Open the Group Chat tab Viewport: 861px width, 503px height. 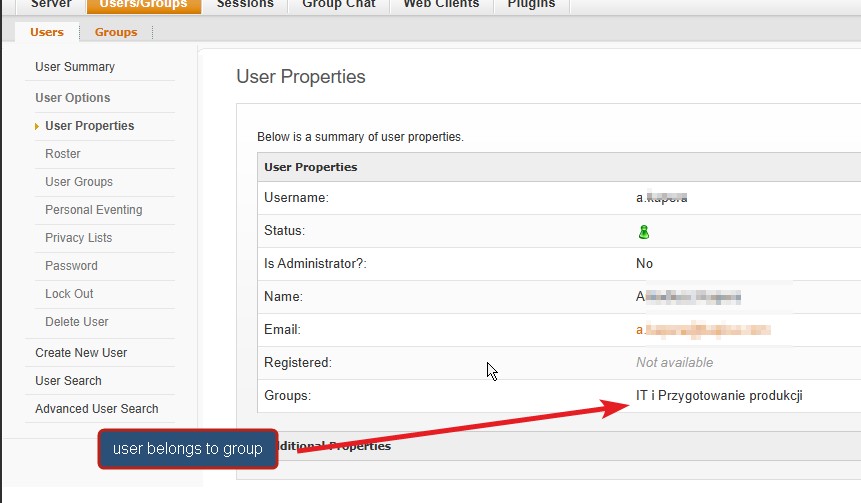click(339, 4)
